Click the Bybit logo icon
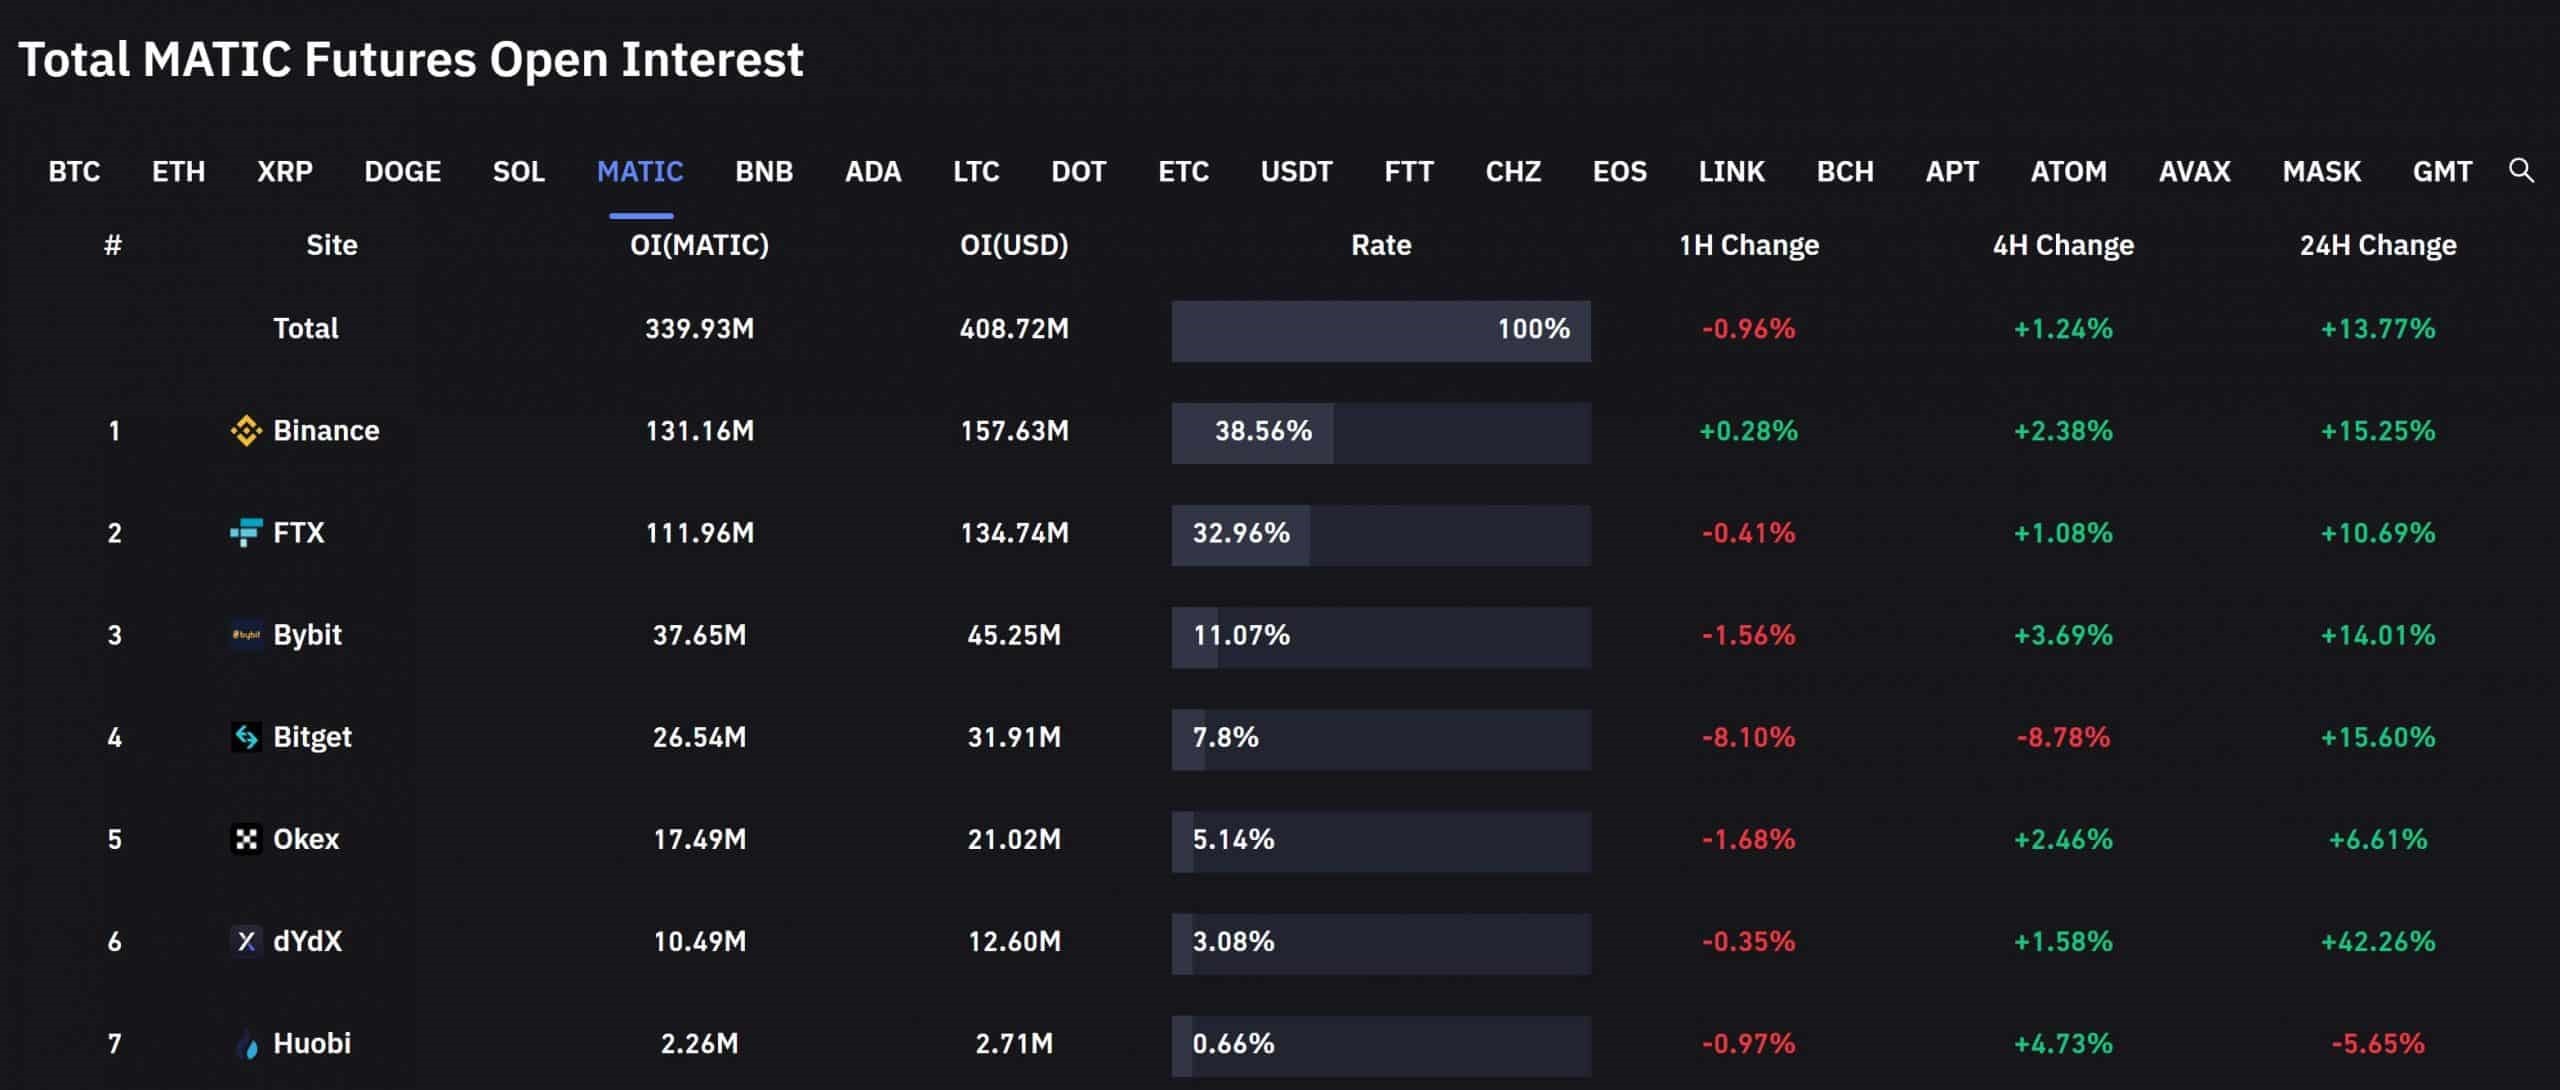Image resolution: width=2560 pixels, height=1090 pixels. [x=246, y=635]
